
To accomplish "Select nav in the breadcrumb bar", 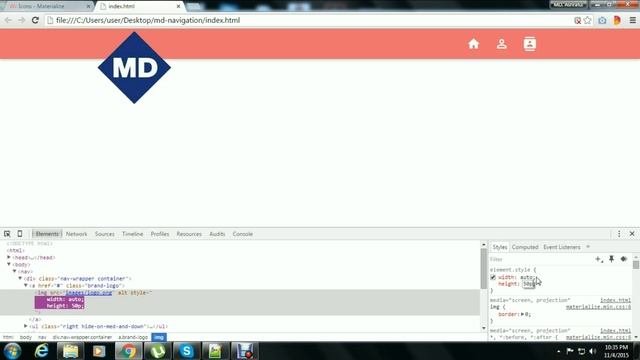I will coord(42,337).
